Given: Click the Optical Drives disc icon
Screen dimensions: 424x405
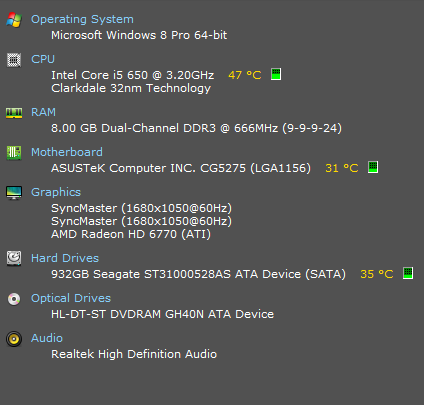Looking at the screenshot, I should pyautogui.click(x=14, y=299).
